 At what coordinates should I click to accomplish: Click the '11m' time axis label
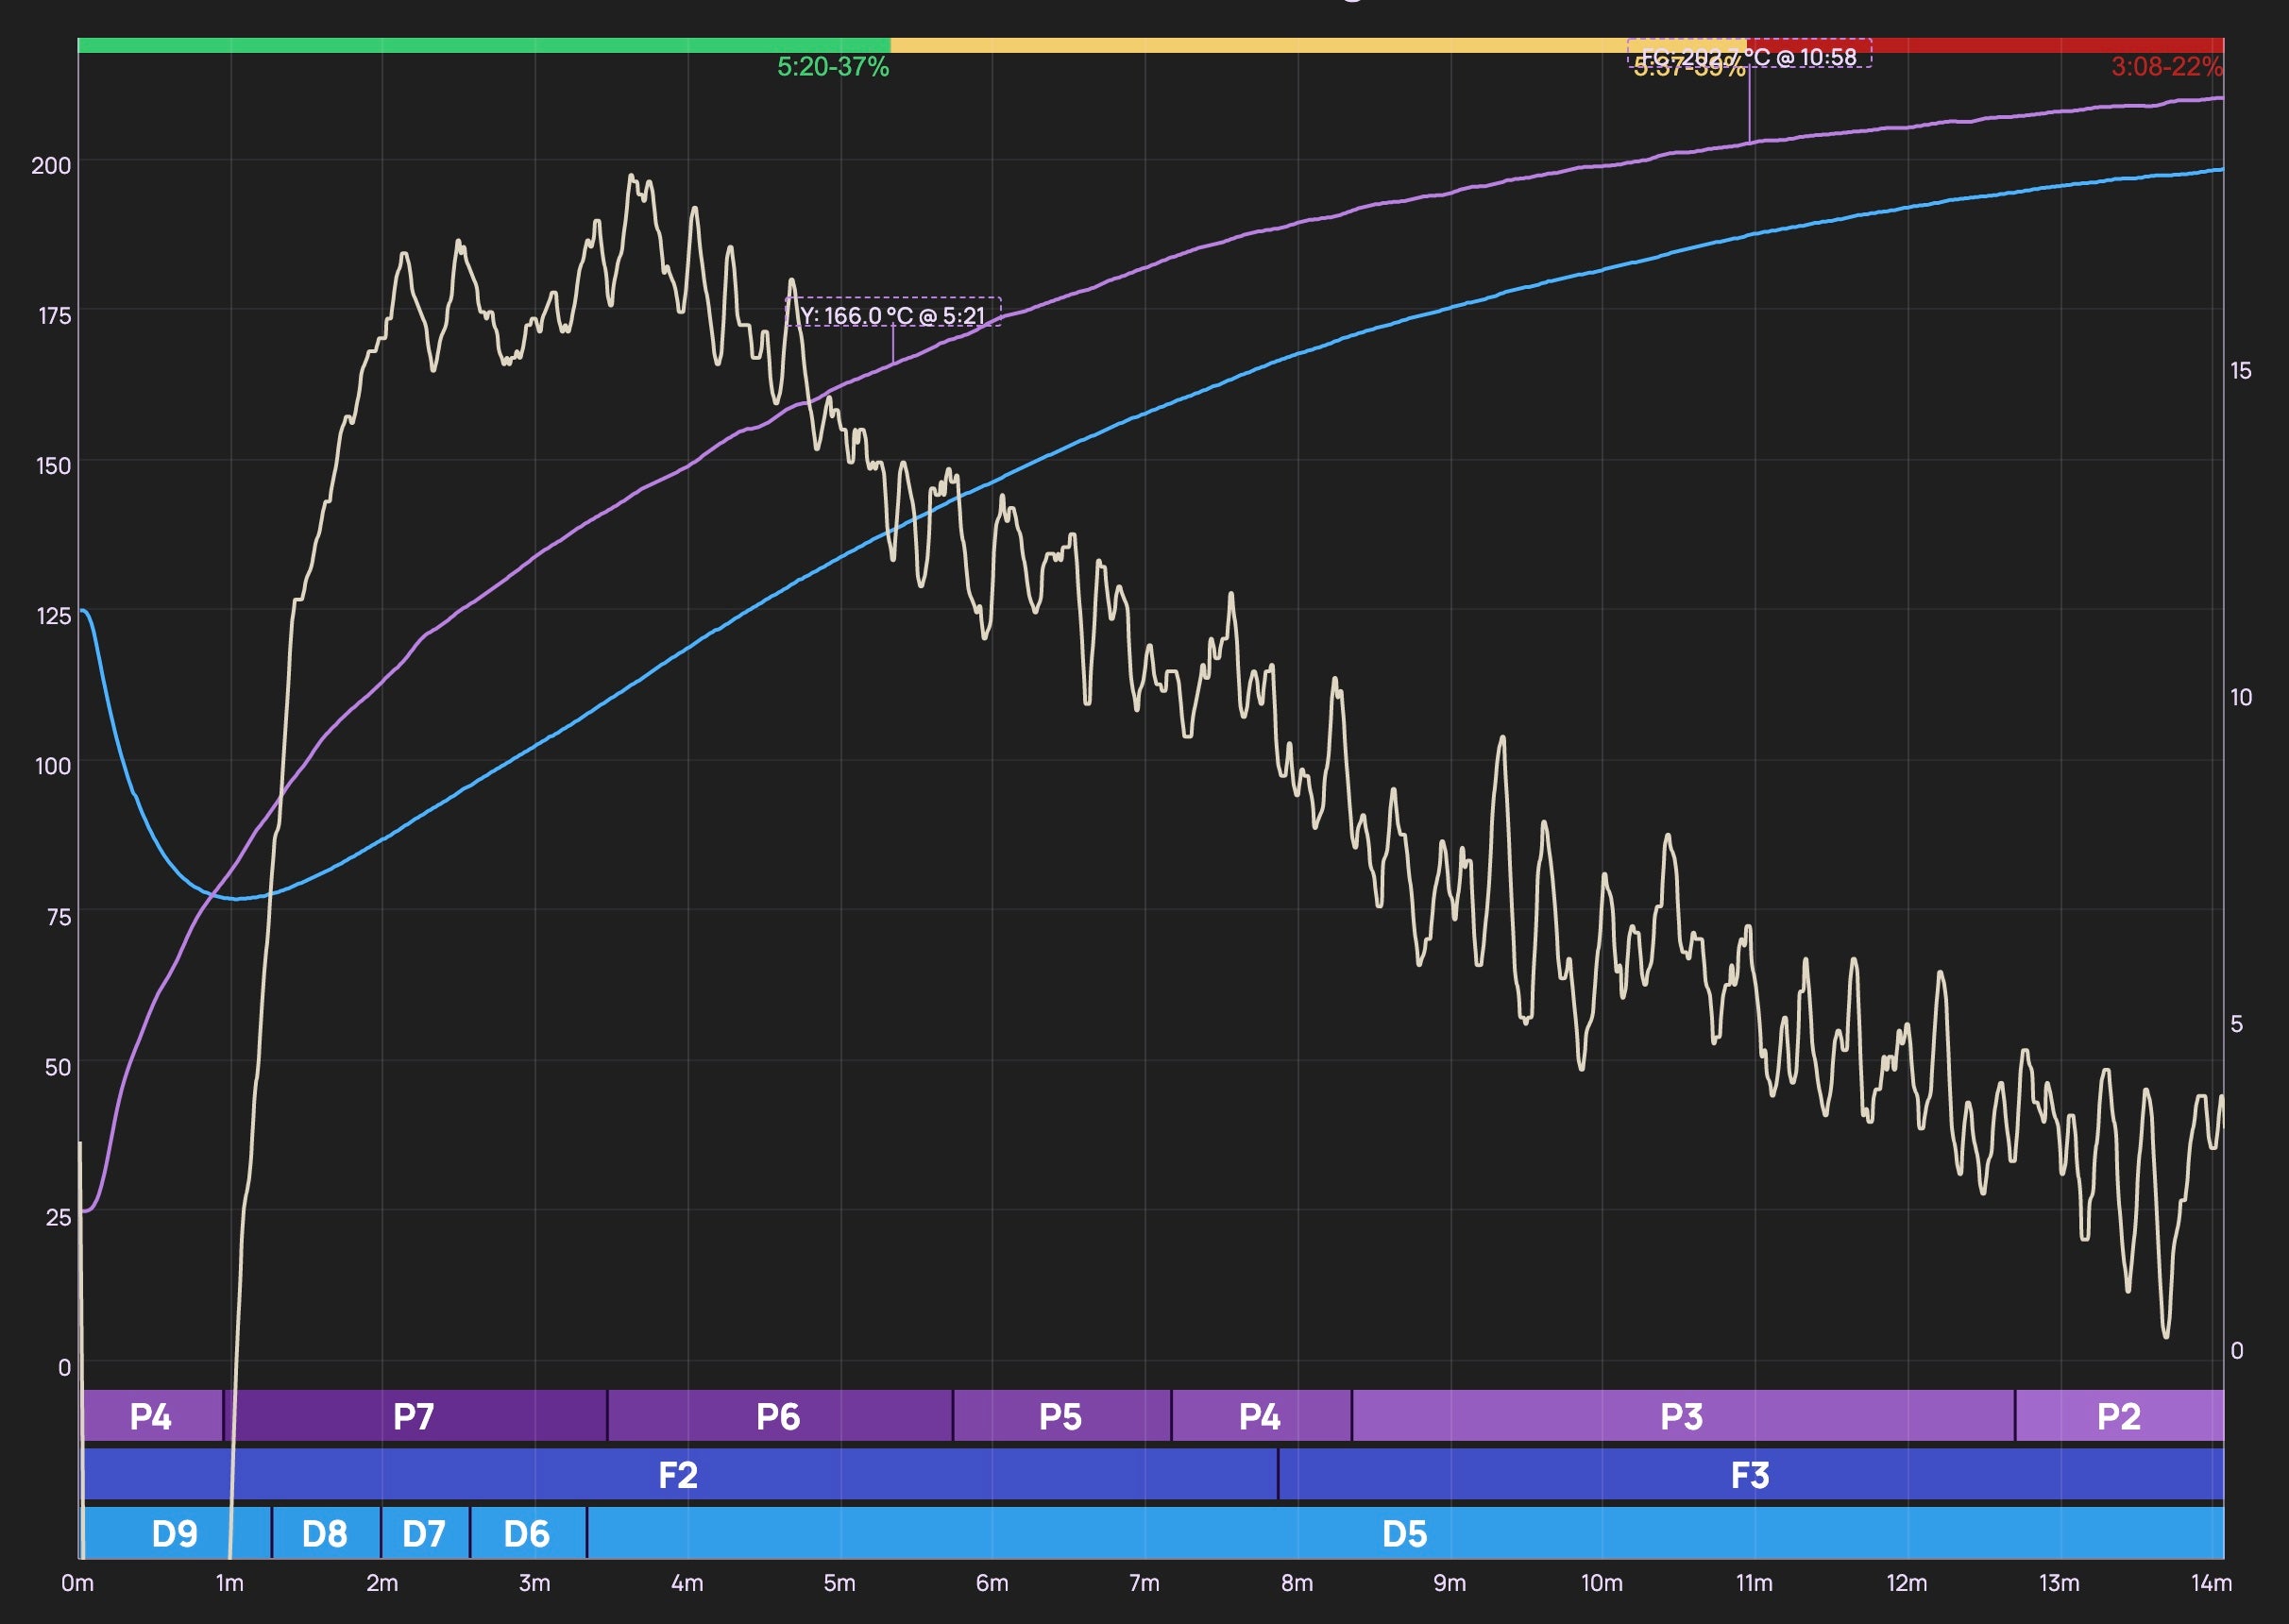(x=1754, y=1583)
